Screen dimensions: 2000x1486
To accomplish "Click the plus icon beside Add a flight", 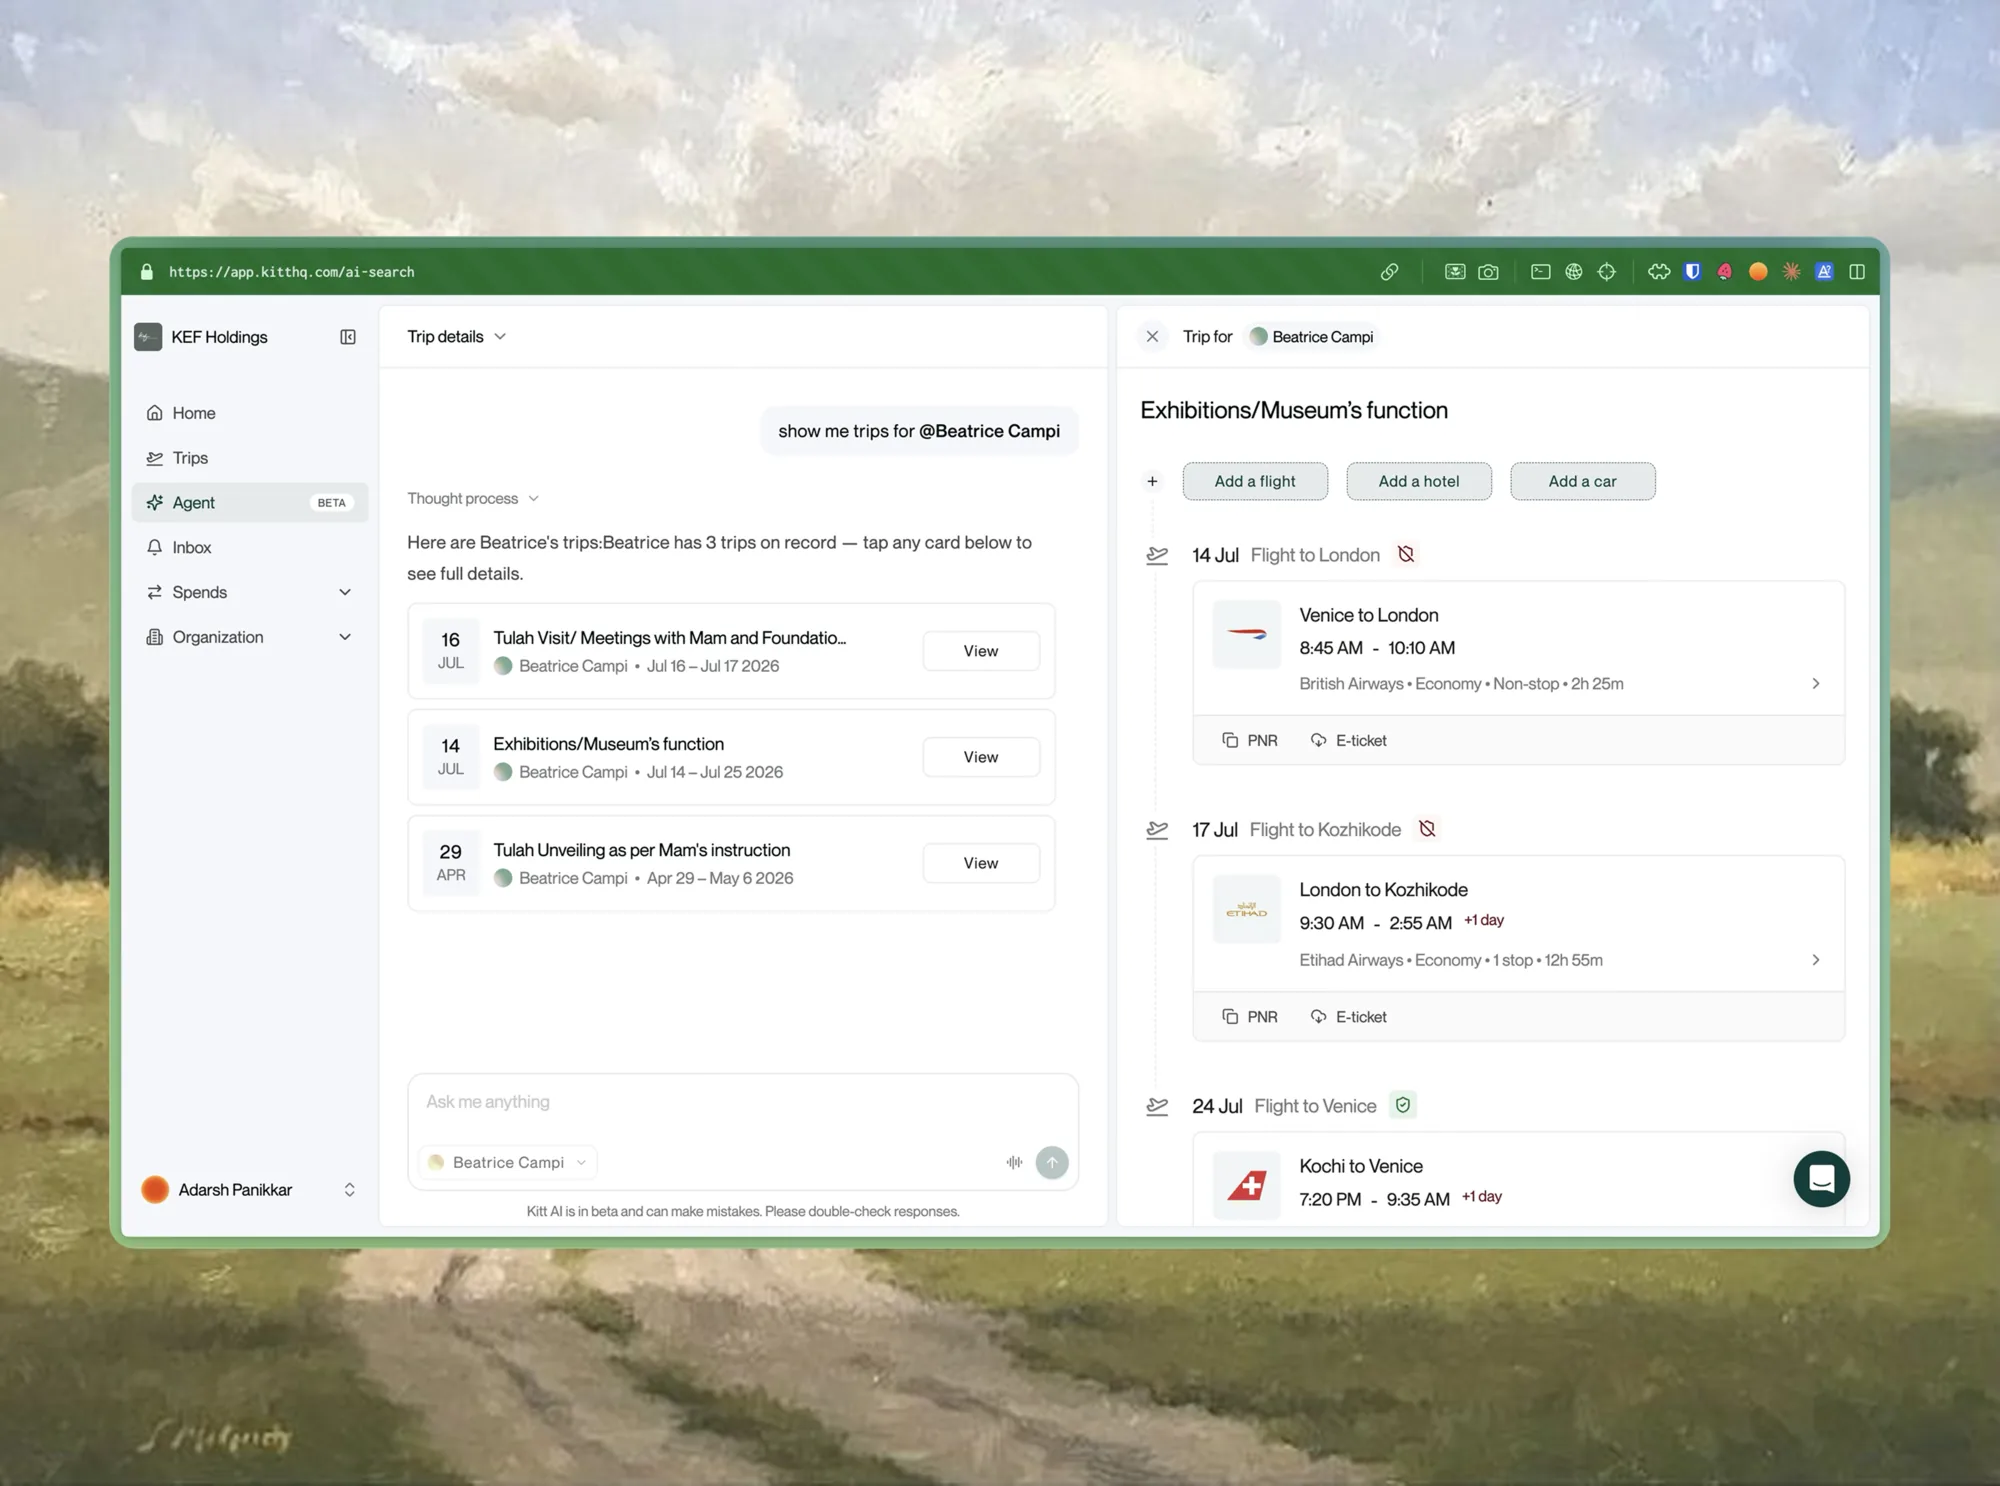I will [x=1152, y=481].
